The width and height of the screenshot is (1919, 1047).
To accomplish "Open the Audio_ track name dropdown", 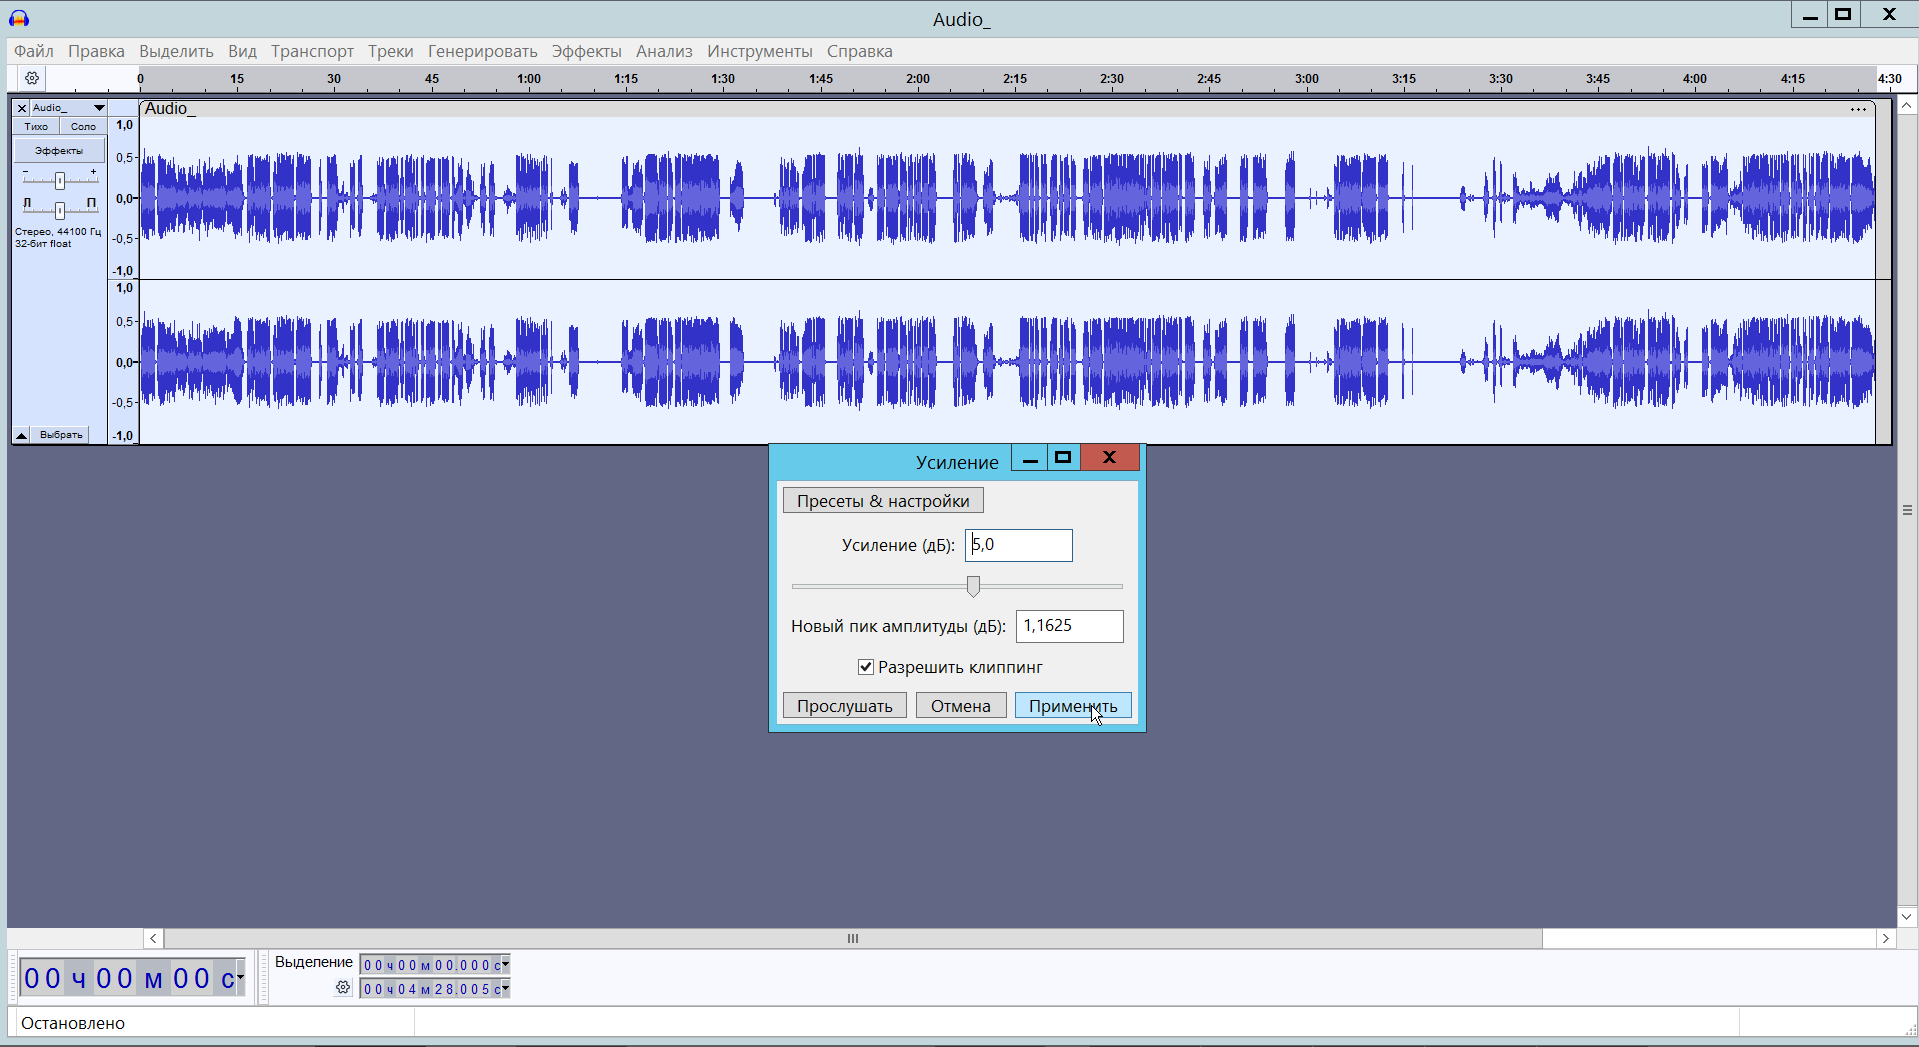I will (98, 108).
